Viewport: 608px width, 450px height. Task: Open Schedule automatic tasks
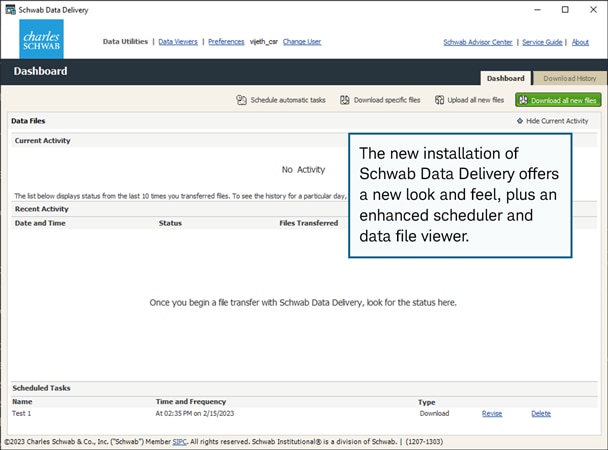coord(281,100)
